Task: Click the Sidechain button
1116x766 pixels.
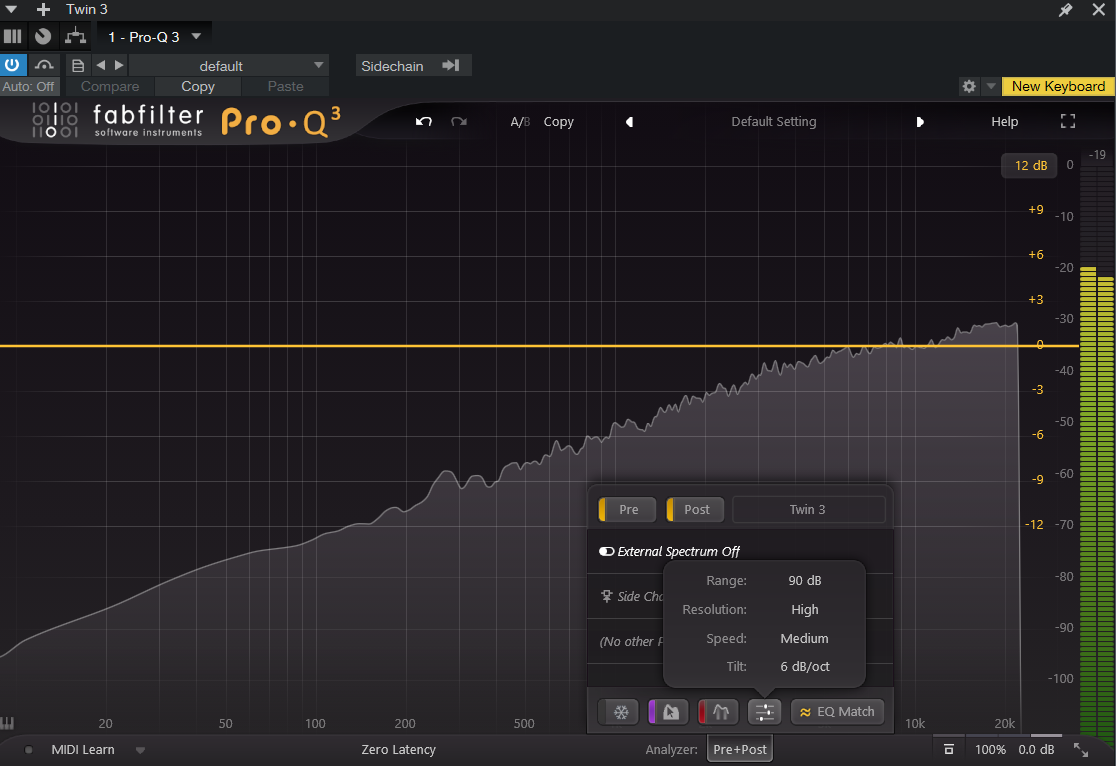Action: 413,65
